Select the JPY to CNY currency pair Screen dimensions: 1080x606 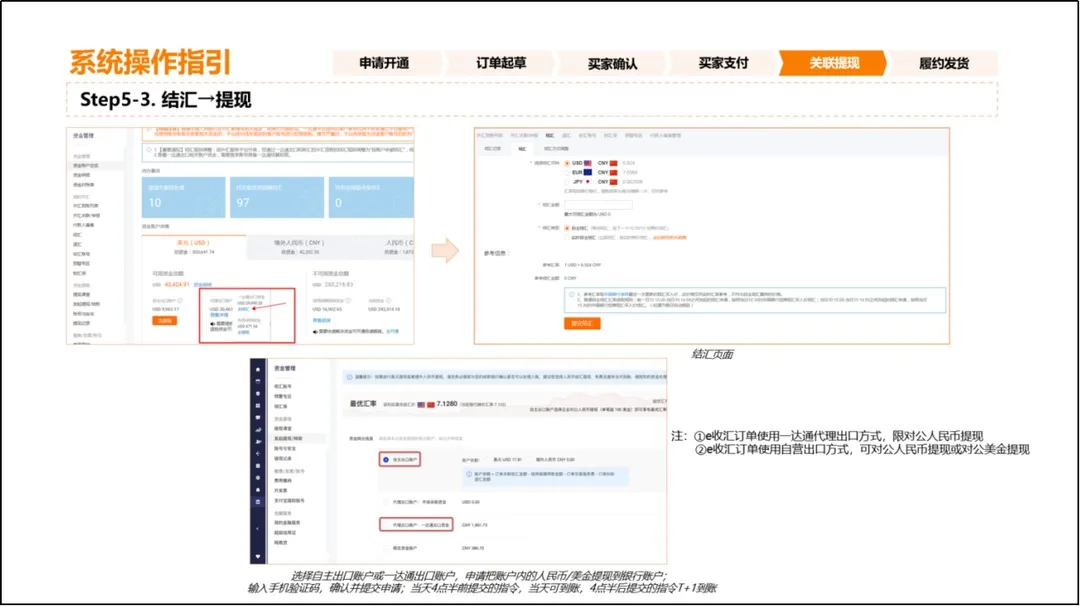[566, 181]
